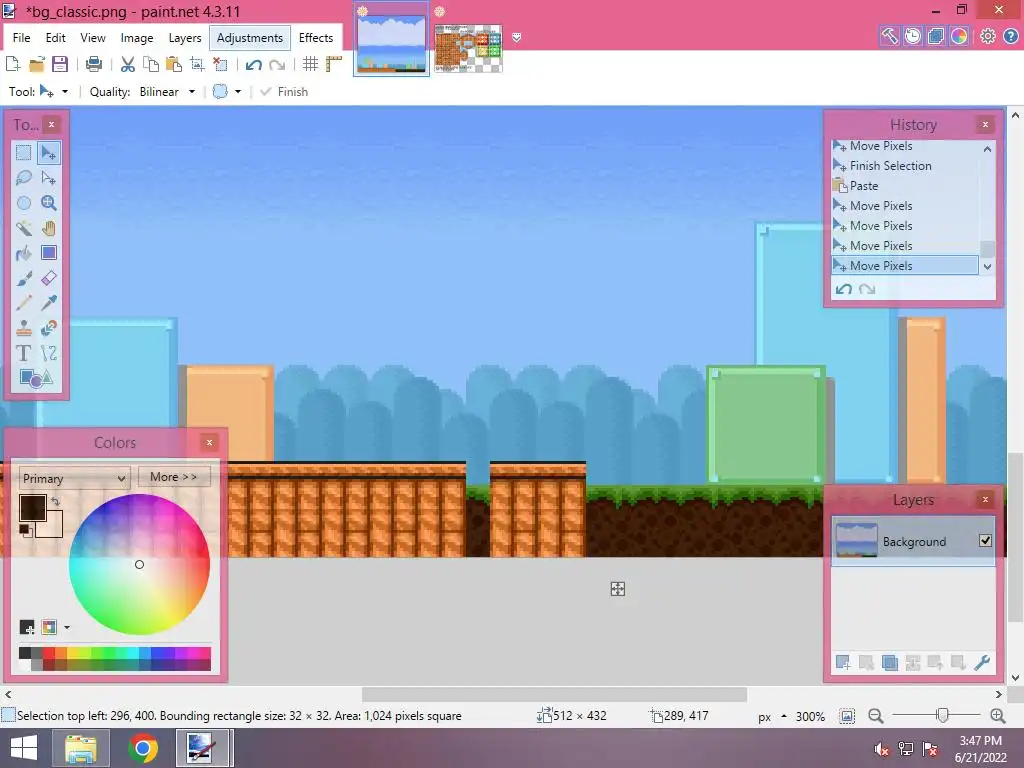
Task: Select the Paintbrush tool
Action: coord(24,278)
